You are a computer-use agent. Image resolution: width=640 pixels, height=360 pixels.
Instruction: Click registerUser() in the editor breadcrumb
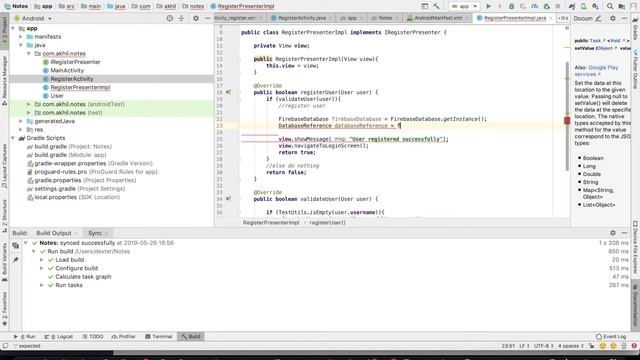[327, 222]
